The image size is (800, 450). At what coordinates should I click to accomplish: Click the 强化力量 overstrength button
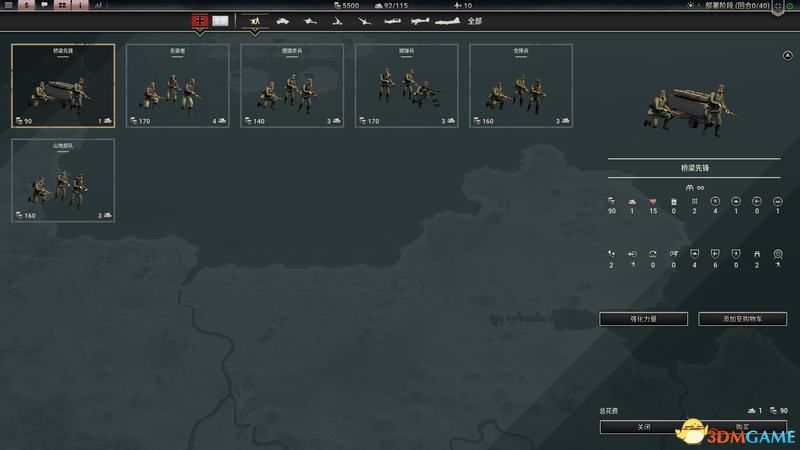pyautogui.click(x=643, y=319)
